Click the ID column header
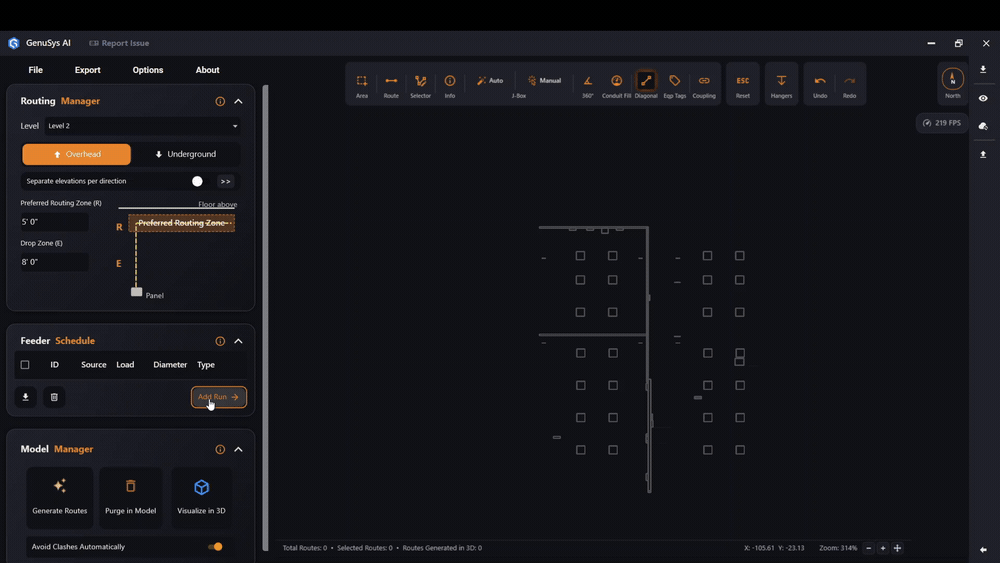 point(54,365)
